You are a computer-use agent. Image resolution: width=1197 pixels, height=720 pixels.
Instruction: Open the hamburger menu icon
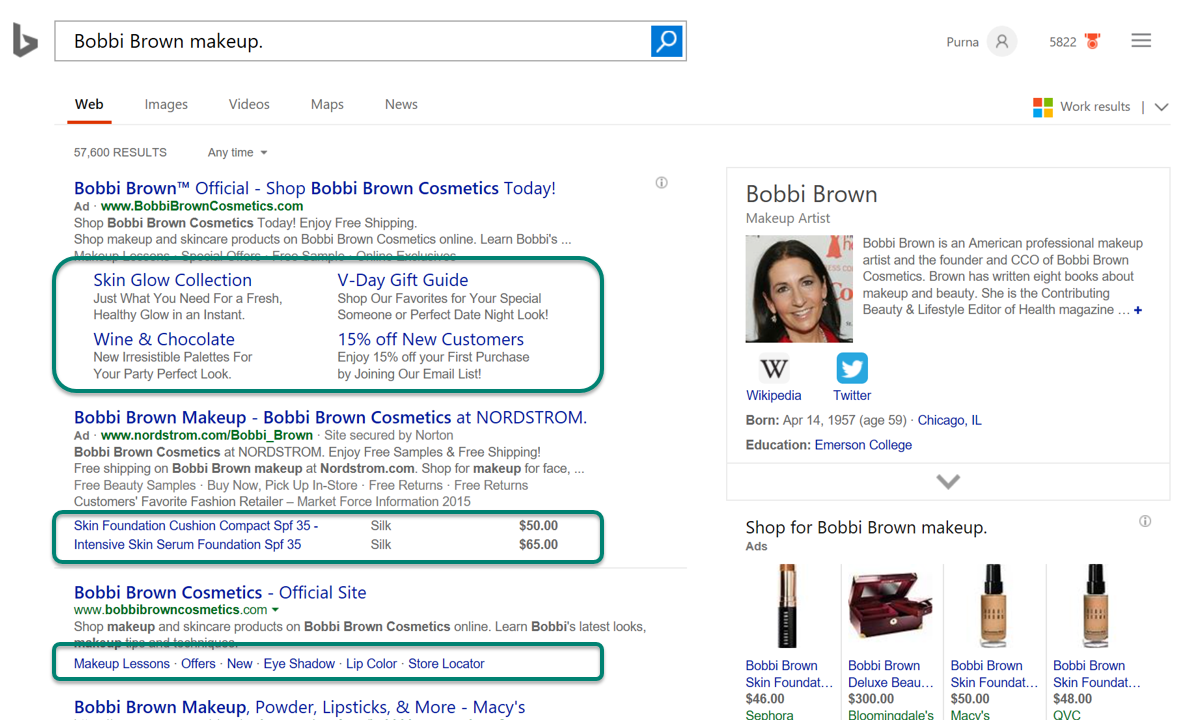[x=1141, y=41]
